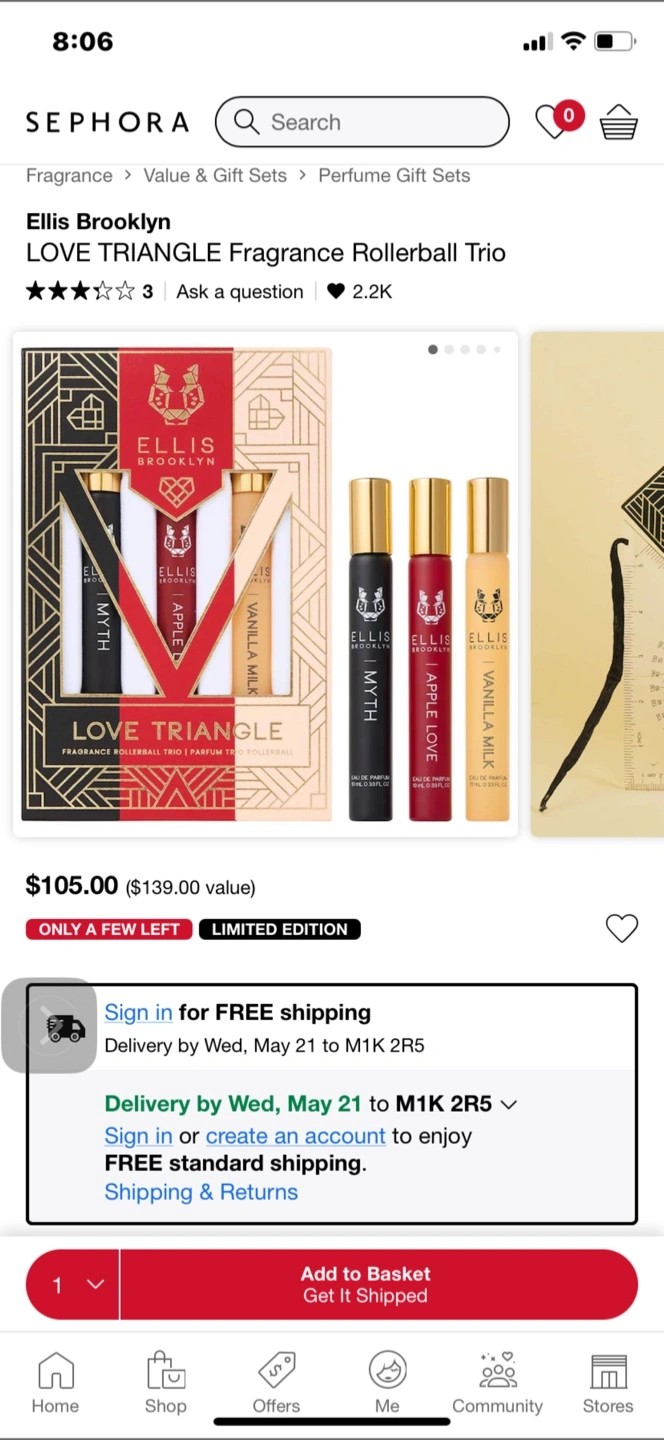This screenshot has height=1440, width=664.
Task: Expand the M1K 2R5 delivery location chevron
Action: click(508, 1104)
